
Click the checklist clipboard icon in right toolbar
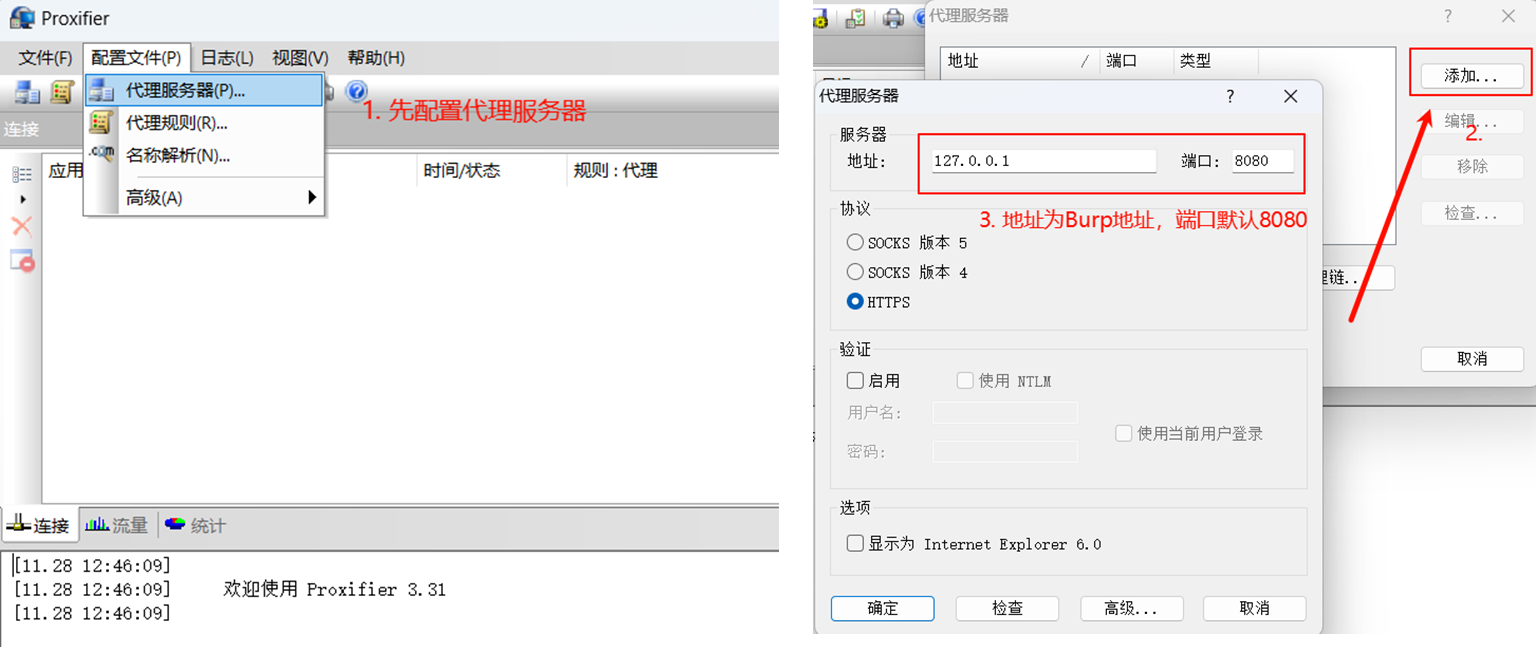(x=855, y=17)
